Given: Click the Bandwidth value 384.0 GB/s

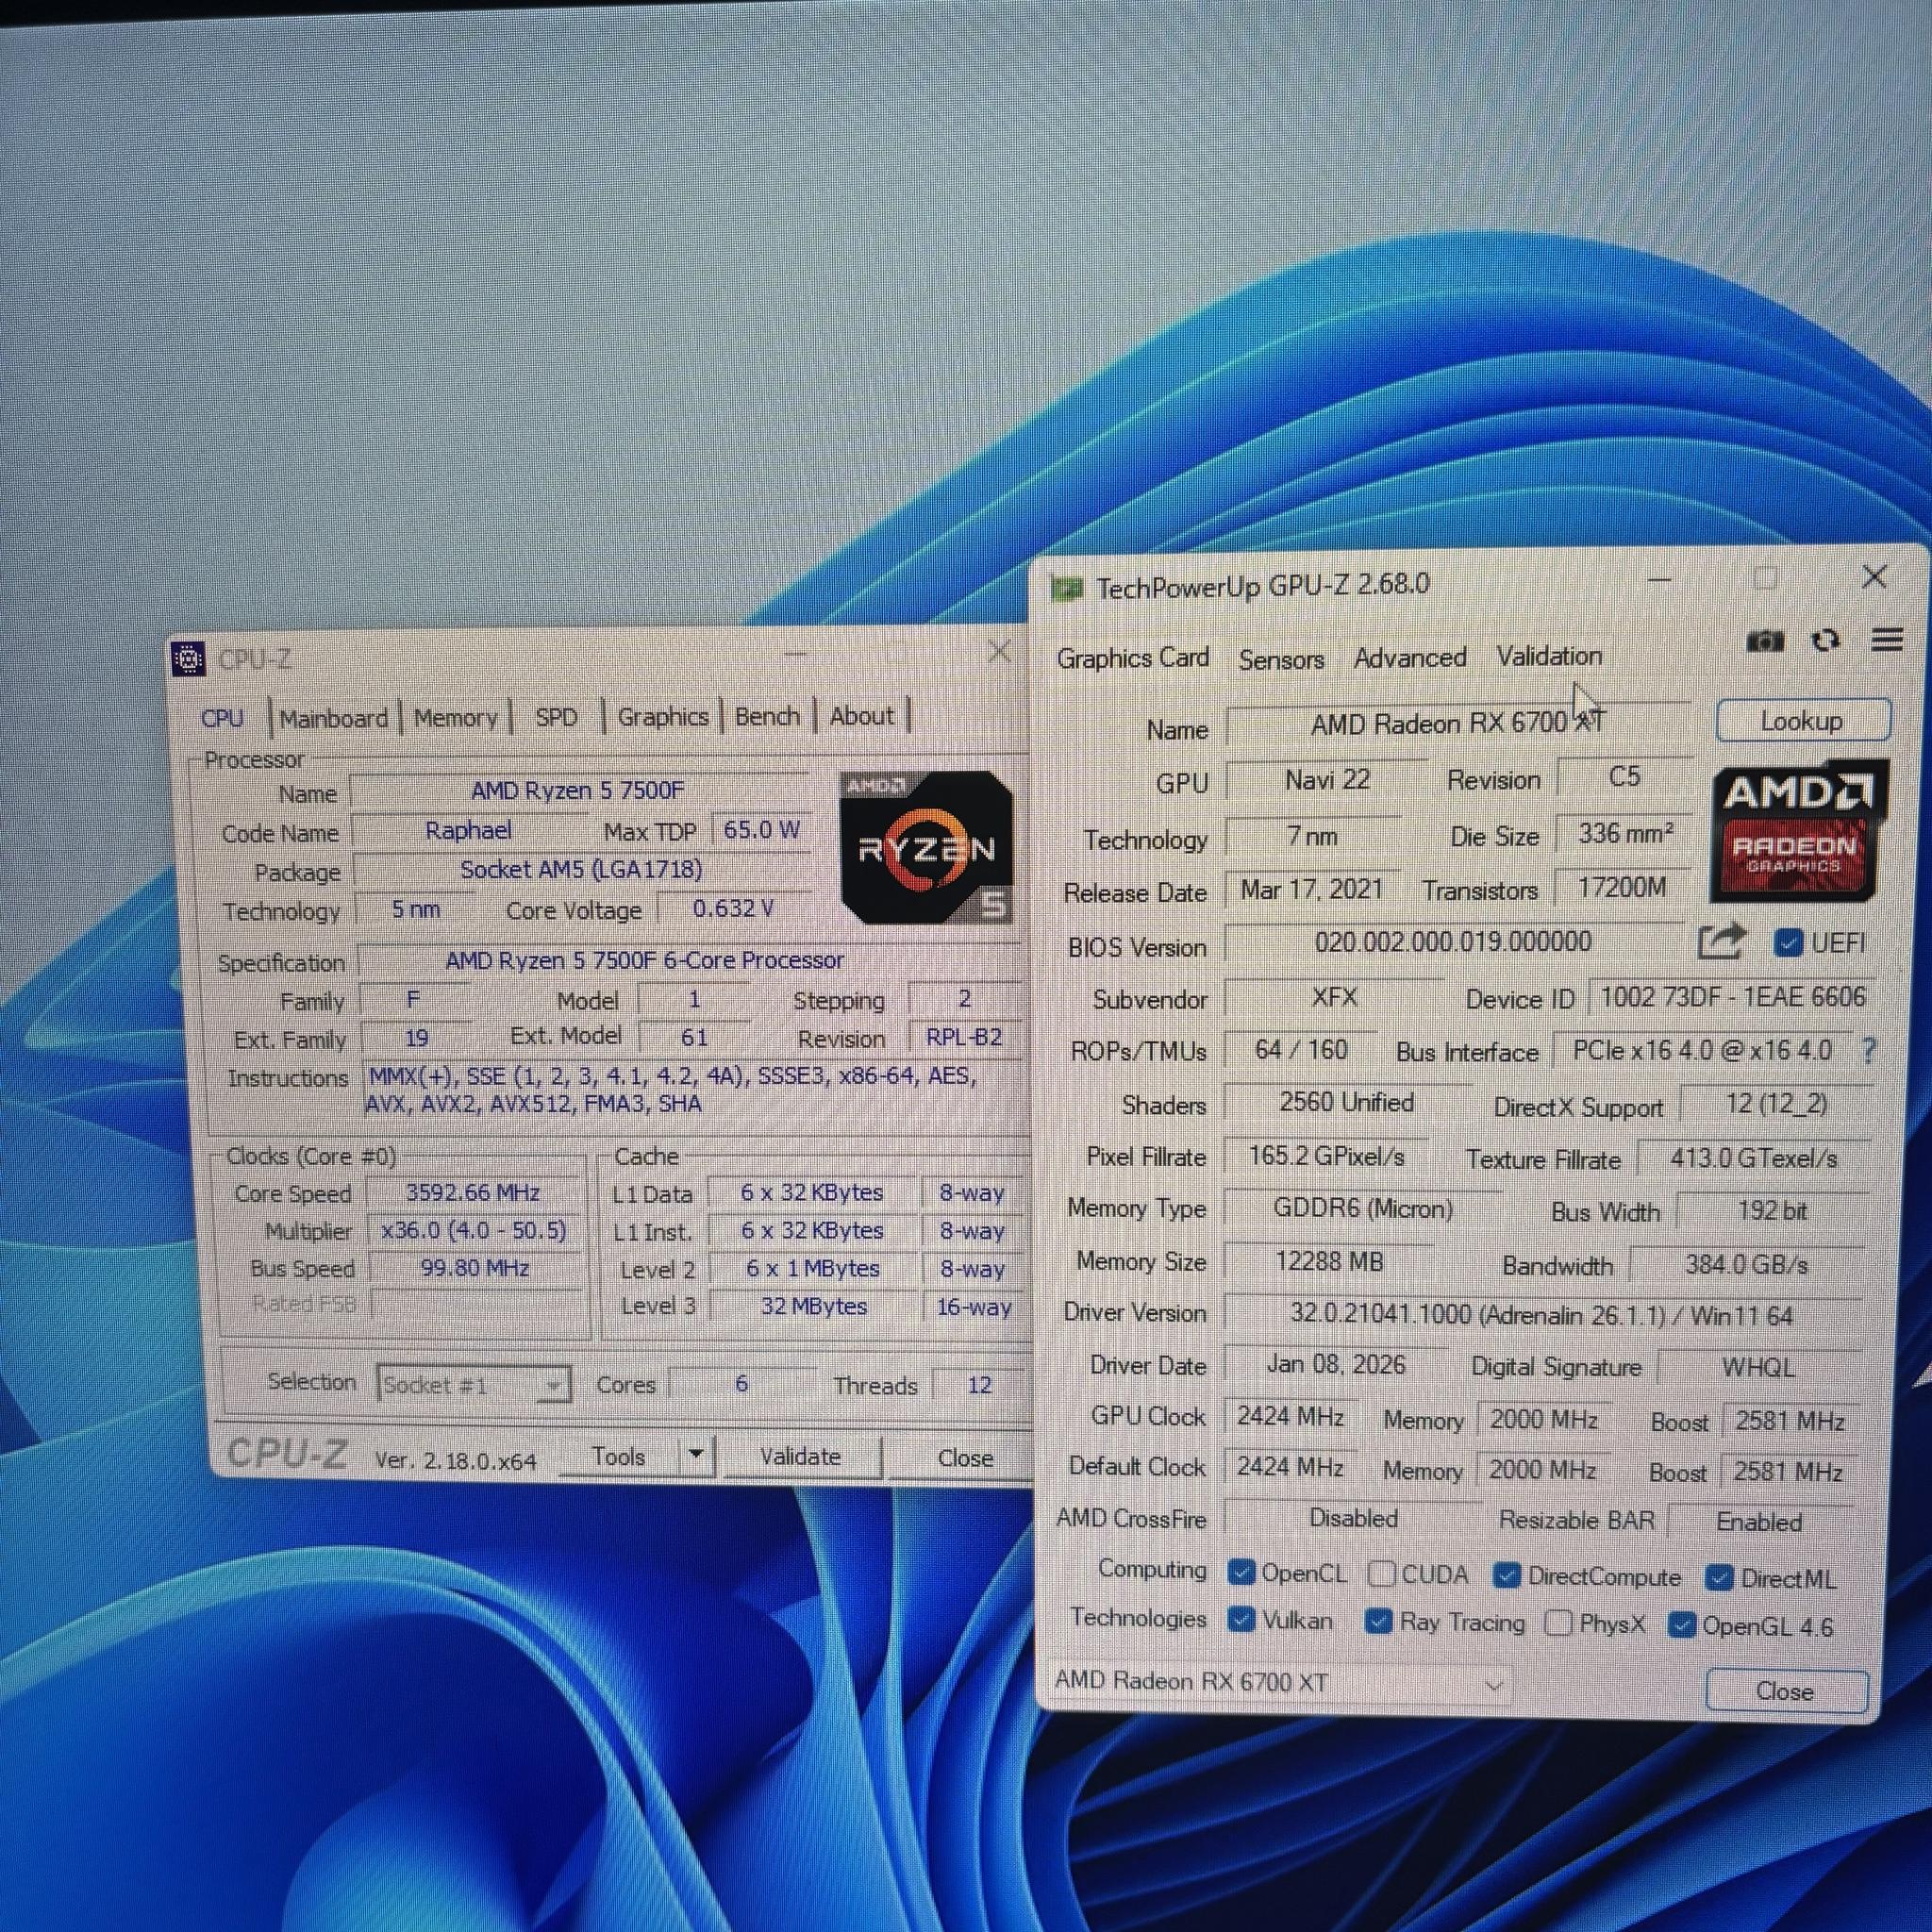Looking at the screenshot, I should click(1746, 1265).
